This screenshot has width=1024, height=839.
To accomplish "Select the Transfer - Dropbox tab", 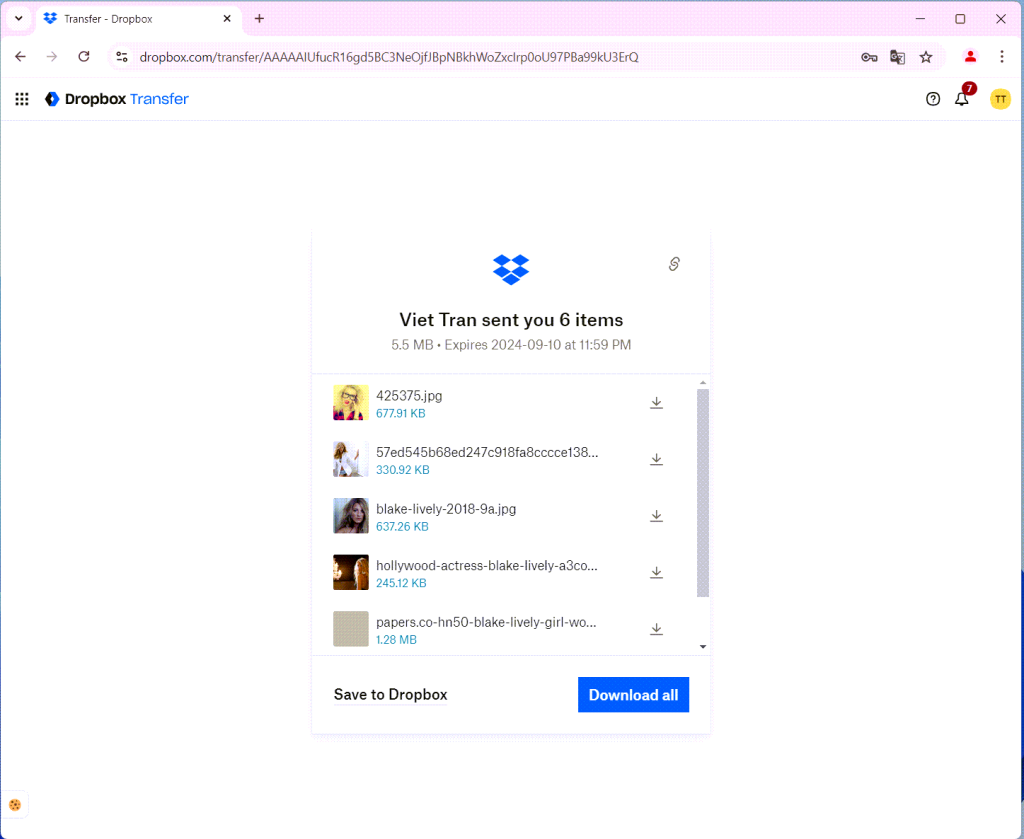I will [x=138, y=19].
